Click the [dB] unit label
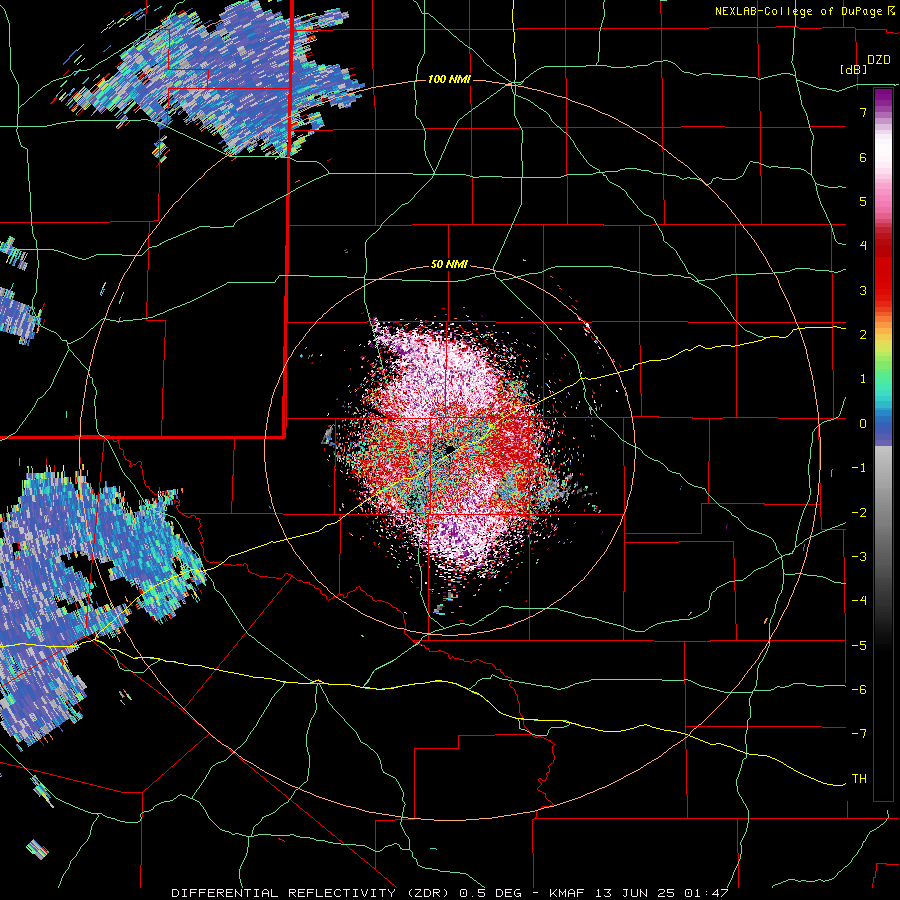The height and width of the screenshot is (900, 900). 854,69
